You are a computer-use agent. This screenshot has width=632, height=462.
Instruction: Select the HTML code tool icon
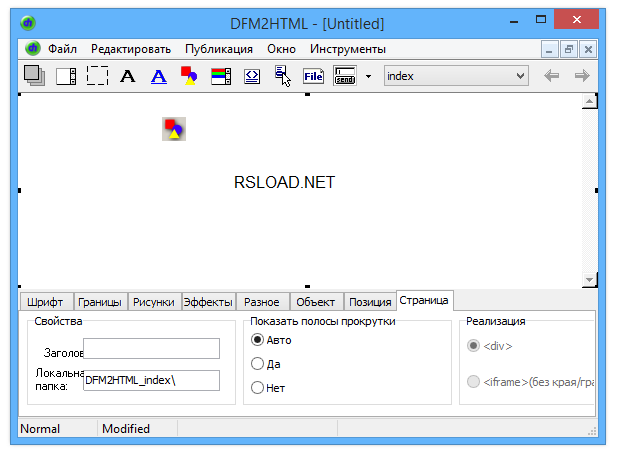tap(252, 76)
